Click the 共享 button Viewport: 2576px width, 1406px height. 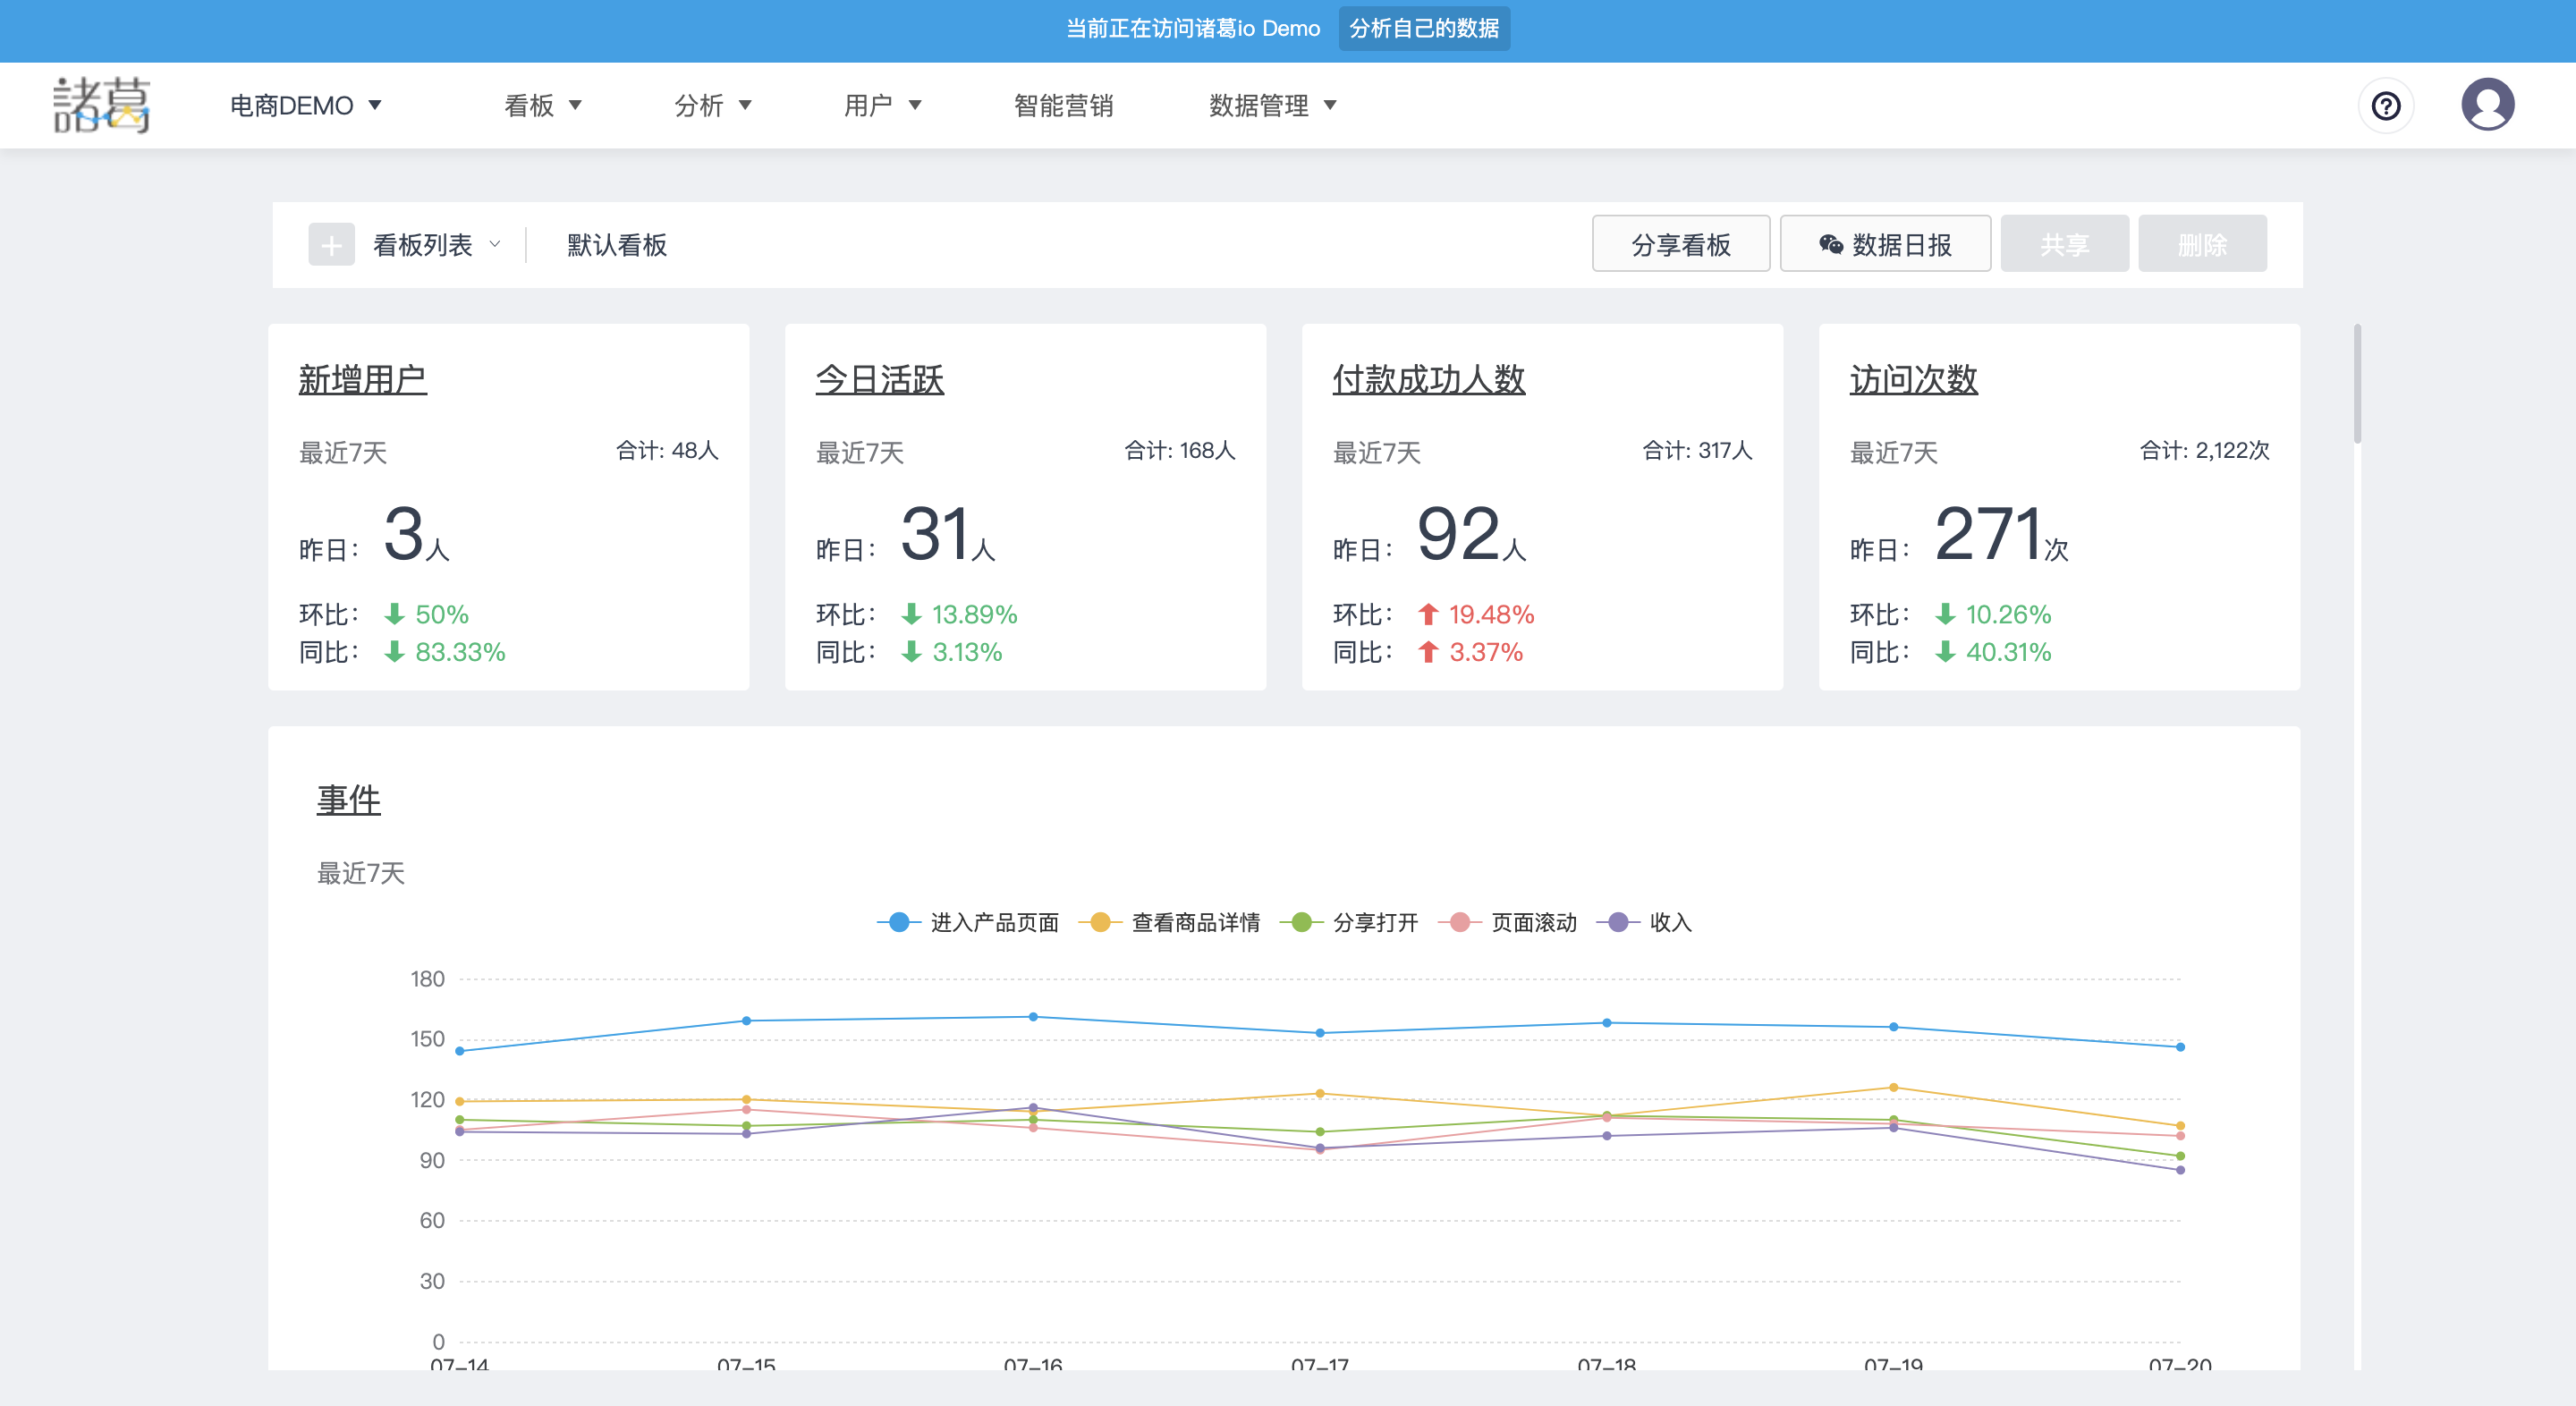point(2064,244)
